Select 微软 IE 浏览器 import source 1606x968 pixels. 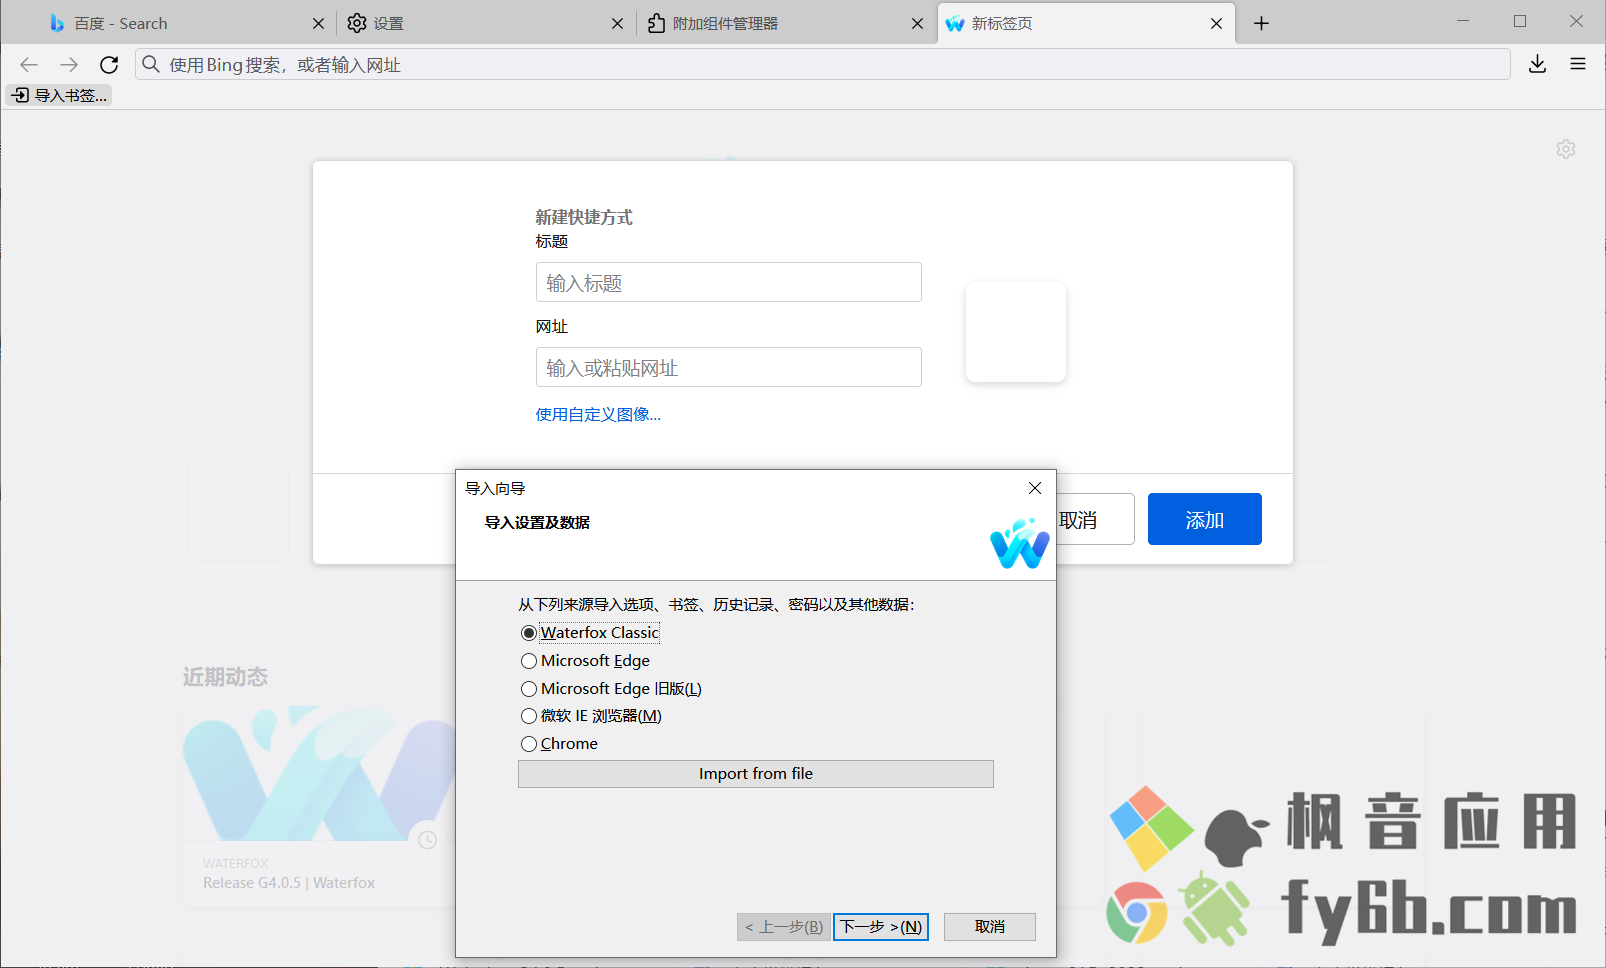[x=591, y=716]
